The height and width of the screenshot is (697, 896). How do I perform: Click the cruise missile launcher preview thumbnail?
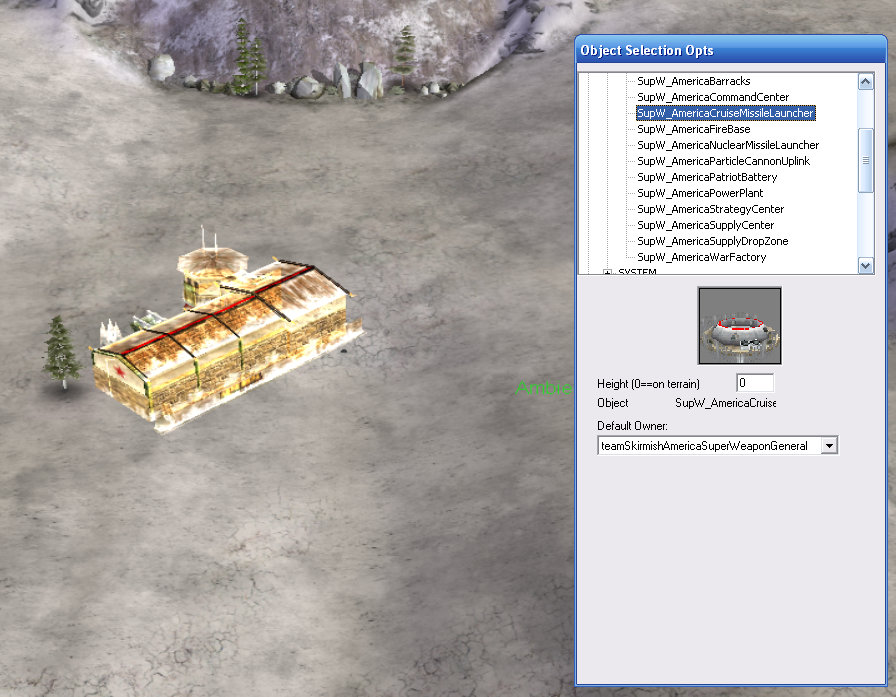click(x=739, y=326)
